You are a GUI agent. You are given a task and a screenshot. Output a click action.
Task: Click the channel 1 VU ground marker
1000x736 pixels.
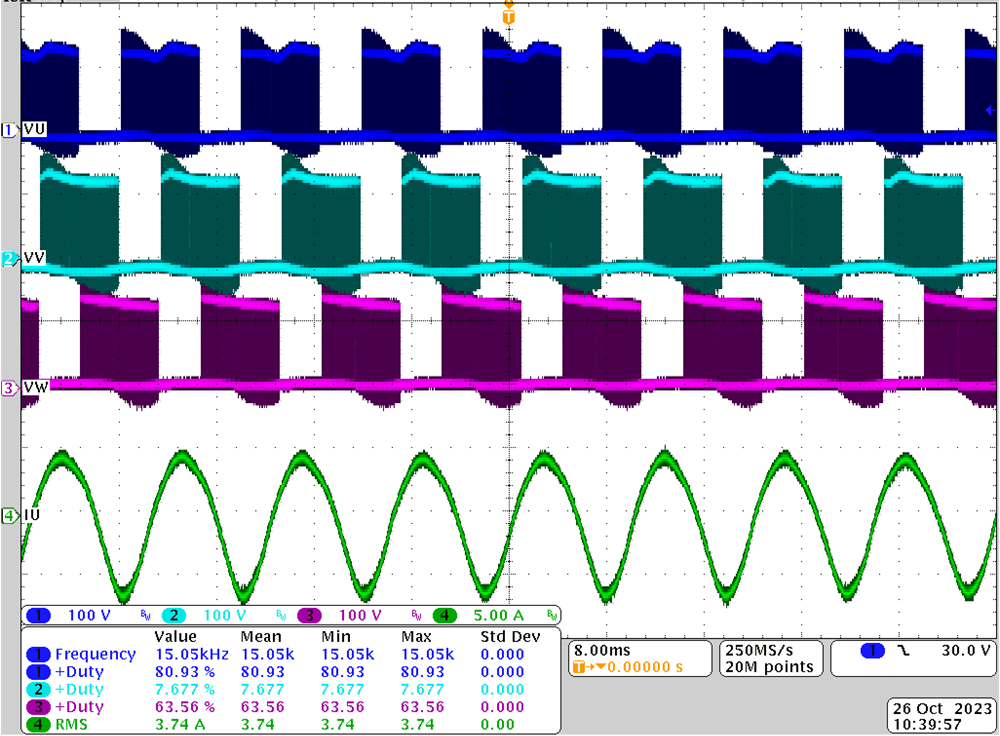(10, 130)
